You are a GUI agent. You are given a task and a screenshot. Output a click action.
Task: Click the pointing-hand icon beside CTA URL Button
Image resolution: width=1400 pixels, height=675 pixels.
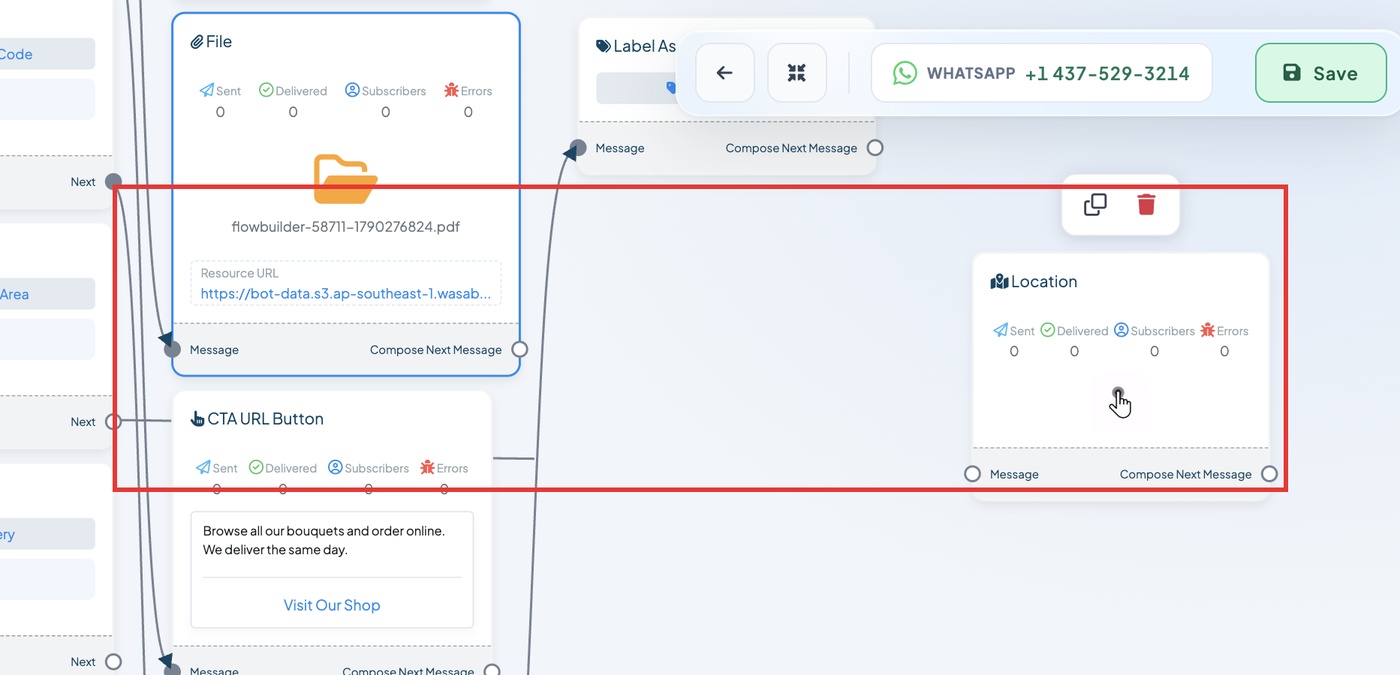pyautogui.click(x=197, y=419)
